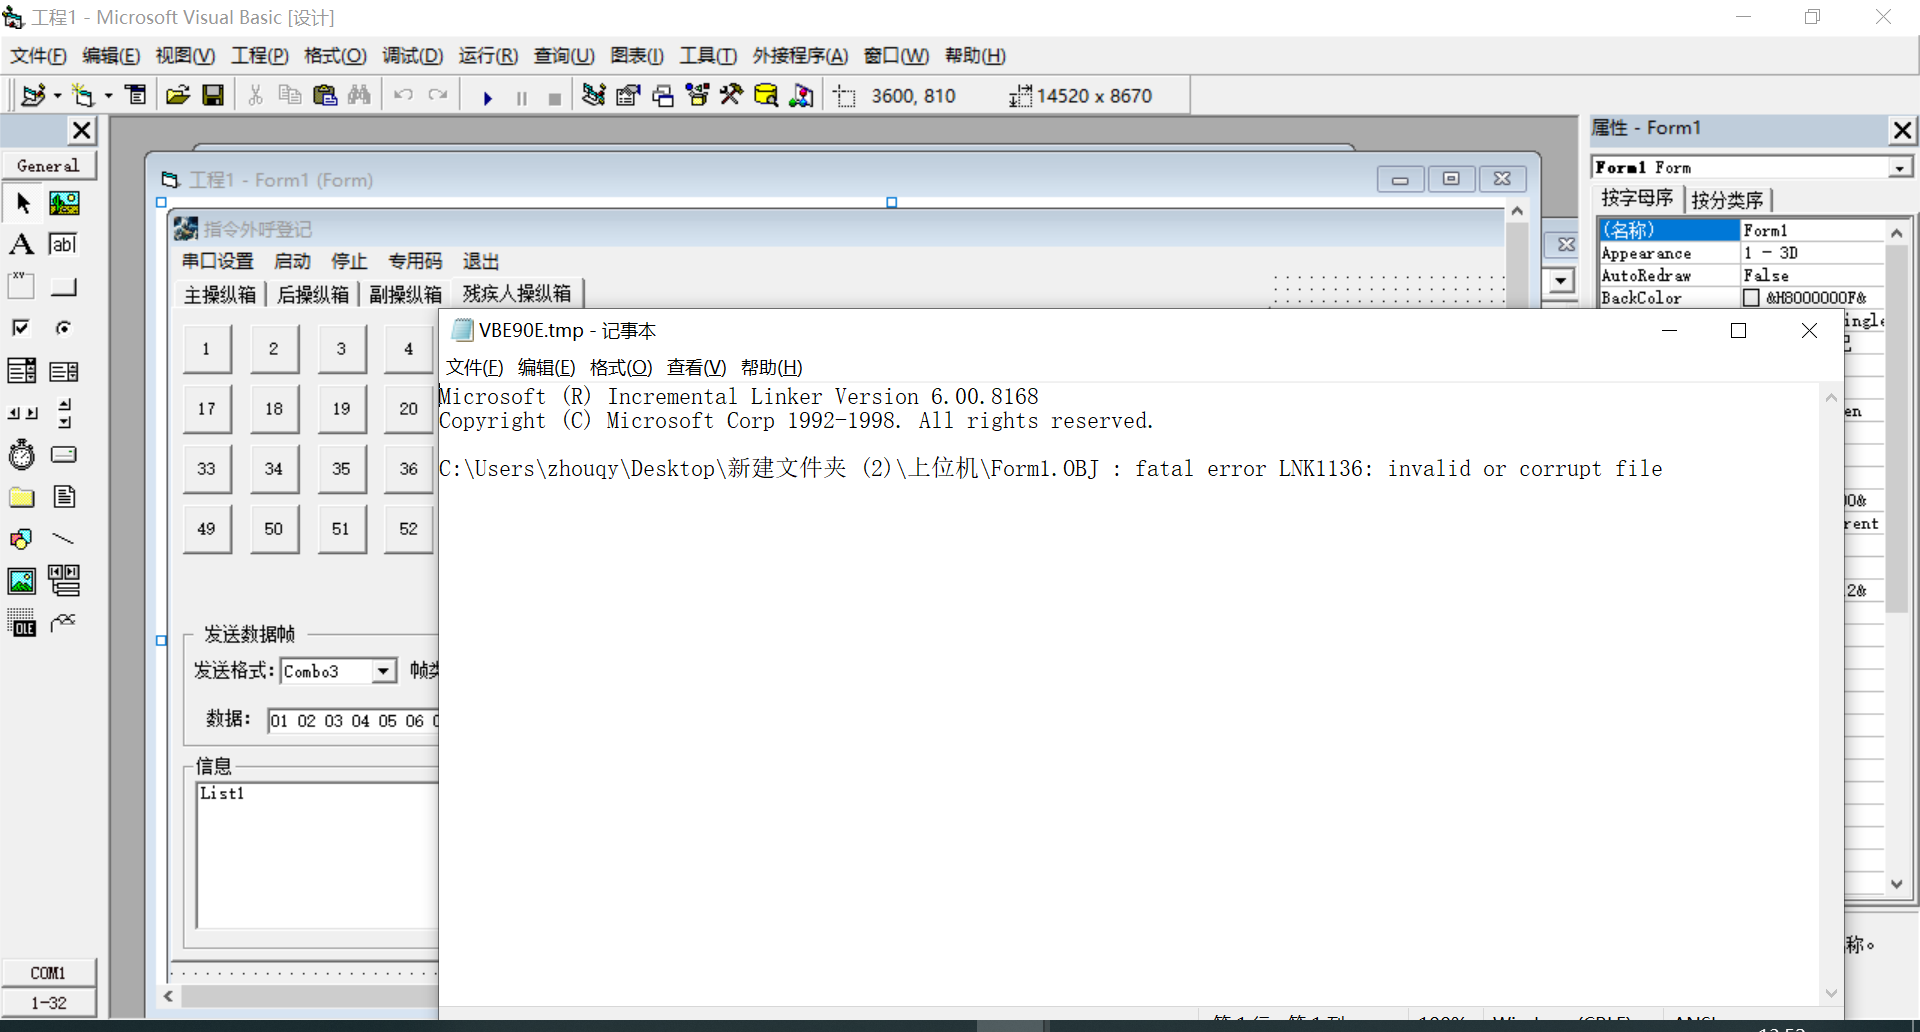Viewport: 1920px width, 1032px height.
Task: Open Notepad's 查看(V) menu
Action: [x=697, y=368]
